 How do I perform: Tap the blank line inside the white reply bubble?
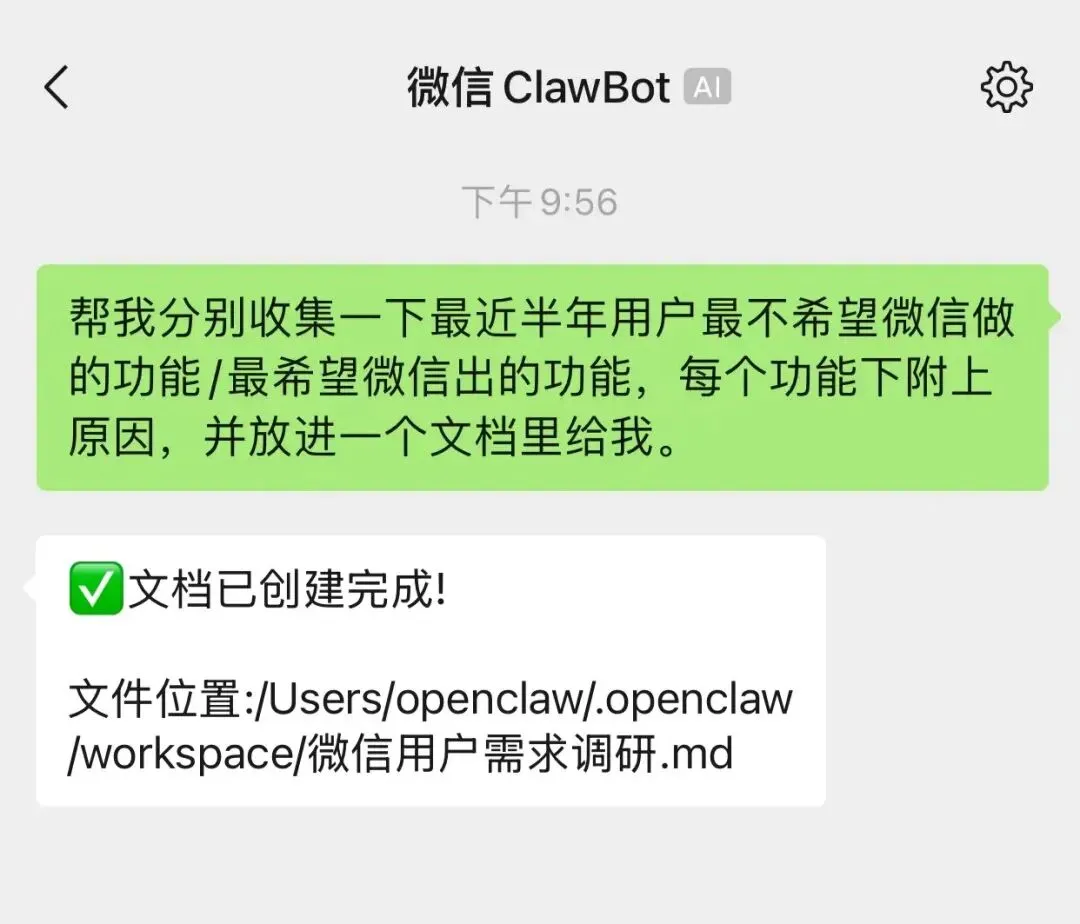430,644
